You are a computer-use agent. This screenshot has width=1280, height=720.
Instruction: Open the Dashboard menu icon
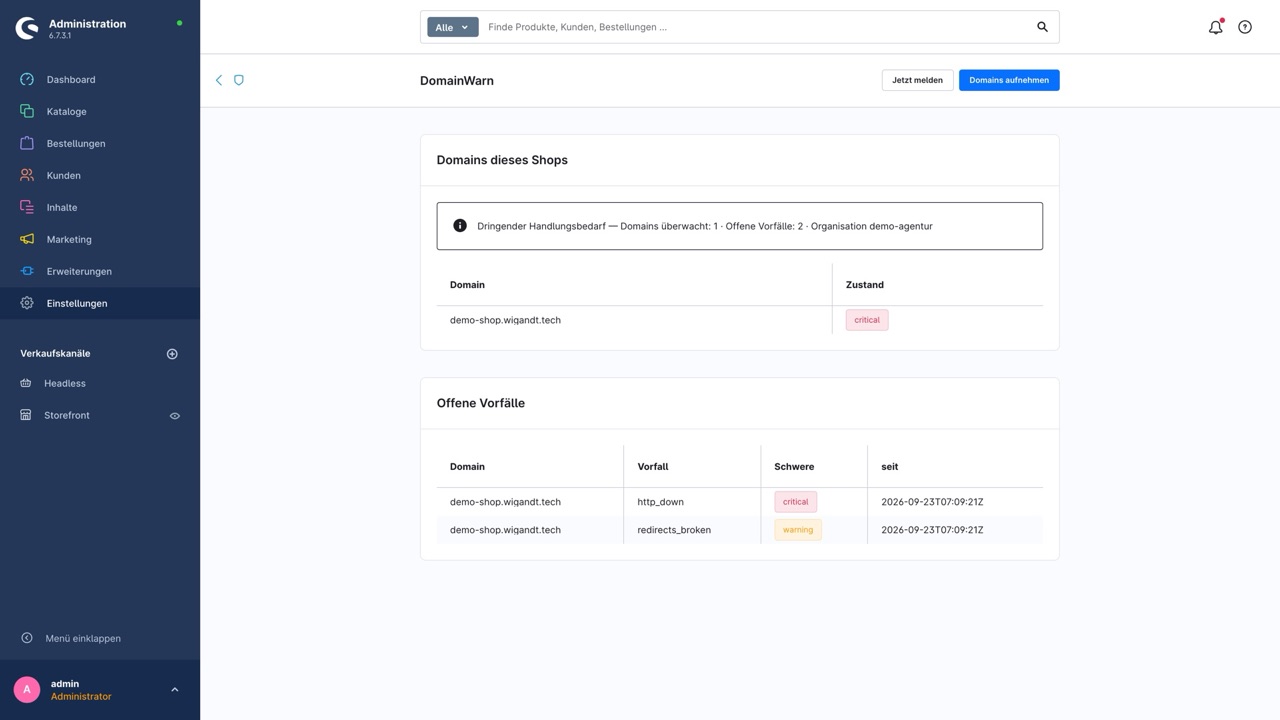click(x=27, y=79)
